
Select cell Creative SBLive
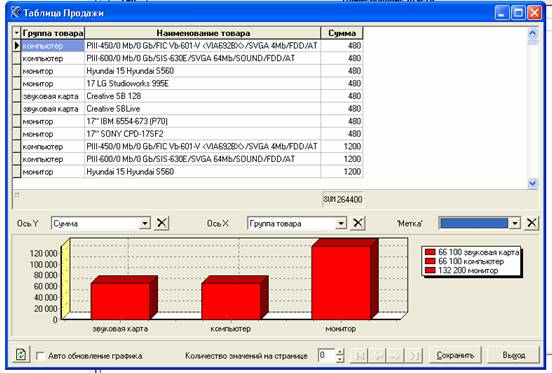pos(203,109)
